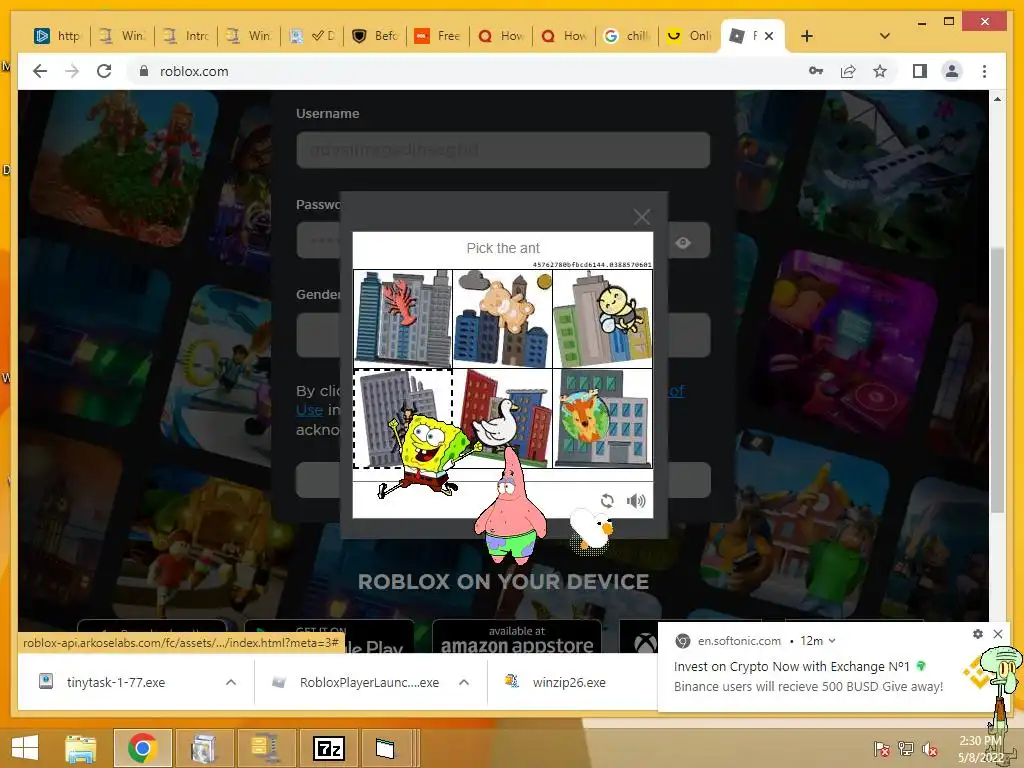Screen dimensions: 1024x768
Task: Restart the captcha challenge
Action: point(607,501)
